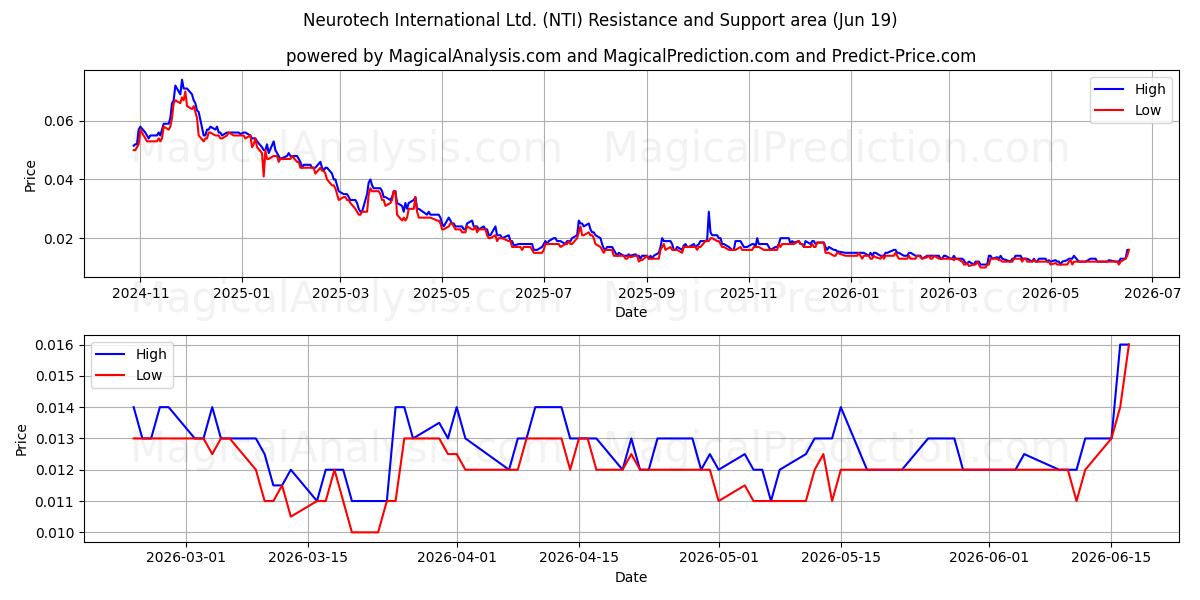Click the 2026-07 tick label on upper chart
The image size is (1200, 600).
(x=1153, y=294)
